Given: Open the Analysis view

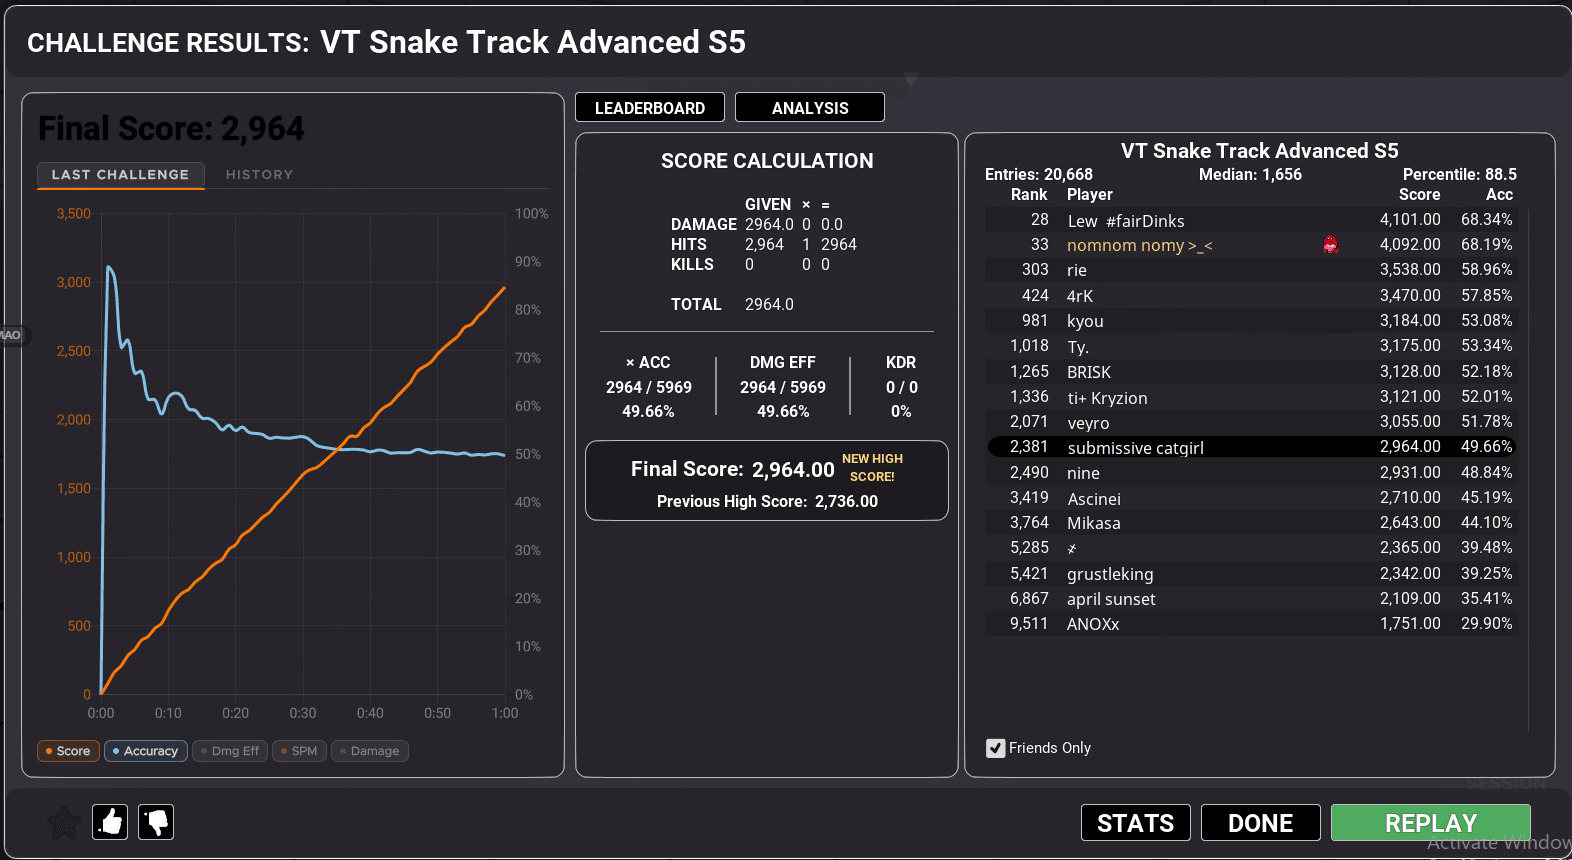Looking at the screenshot, I should coord(810,107).
